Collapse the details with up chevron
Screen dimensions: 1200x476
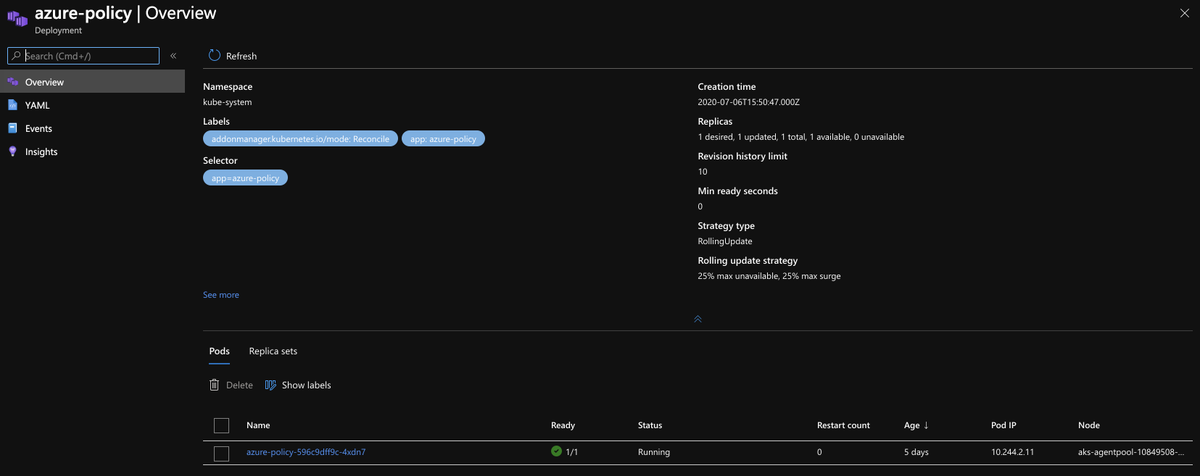point(697,319)
